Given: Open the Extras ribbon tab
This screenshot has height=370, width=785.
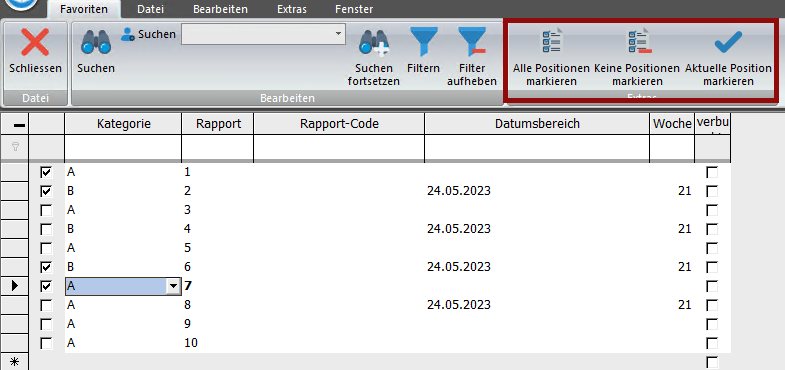Looking at the screenshot, I should tap(292, 9).
